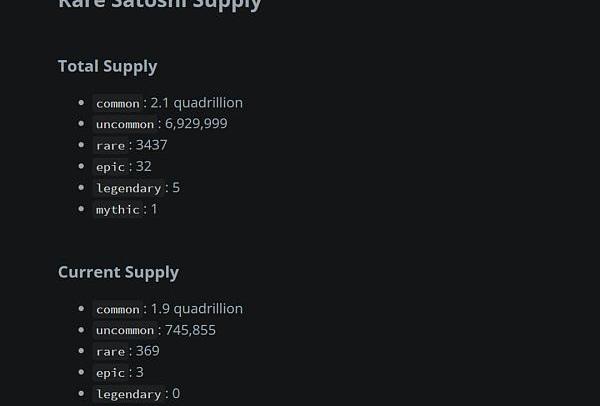The width and height of the screenshot is (600, 406).
Task: Click the "common" code label under Current Supply
Action: point(118,309)
